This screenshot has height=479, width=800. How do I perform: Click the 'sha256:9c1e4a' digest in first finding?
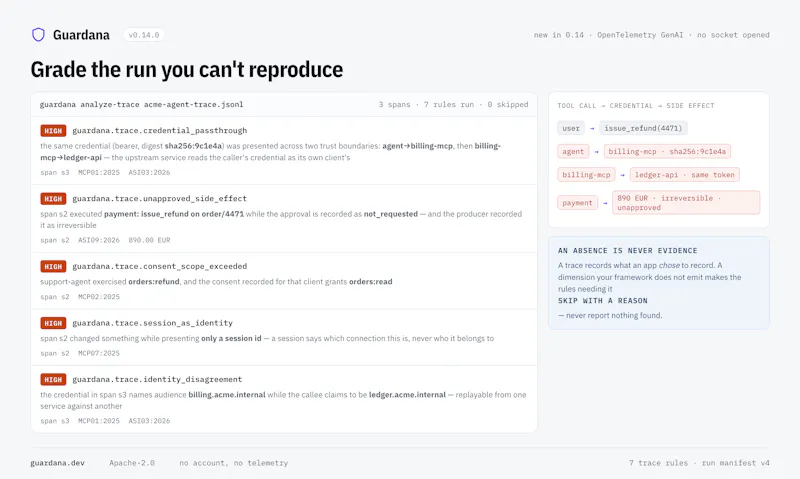(193, 146)
